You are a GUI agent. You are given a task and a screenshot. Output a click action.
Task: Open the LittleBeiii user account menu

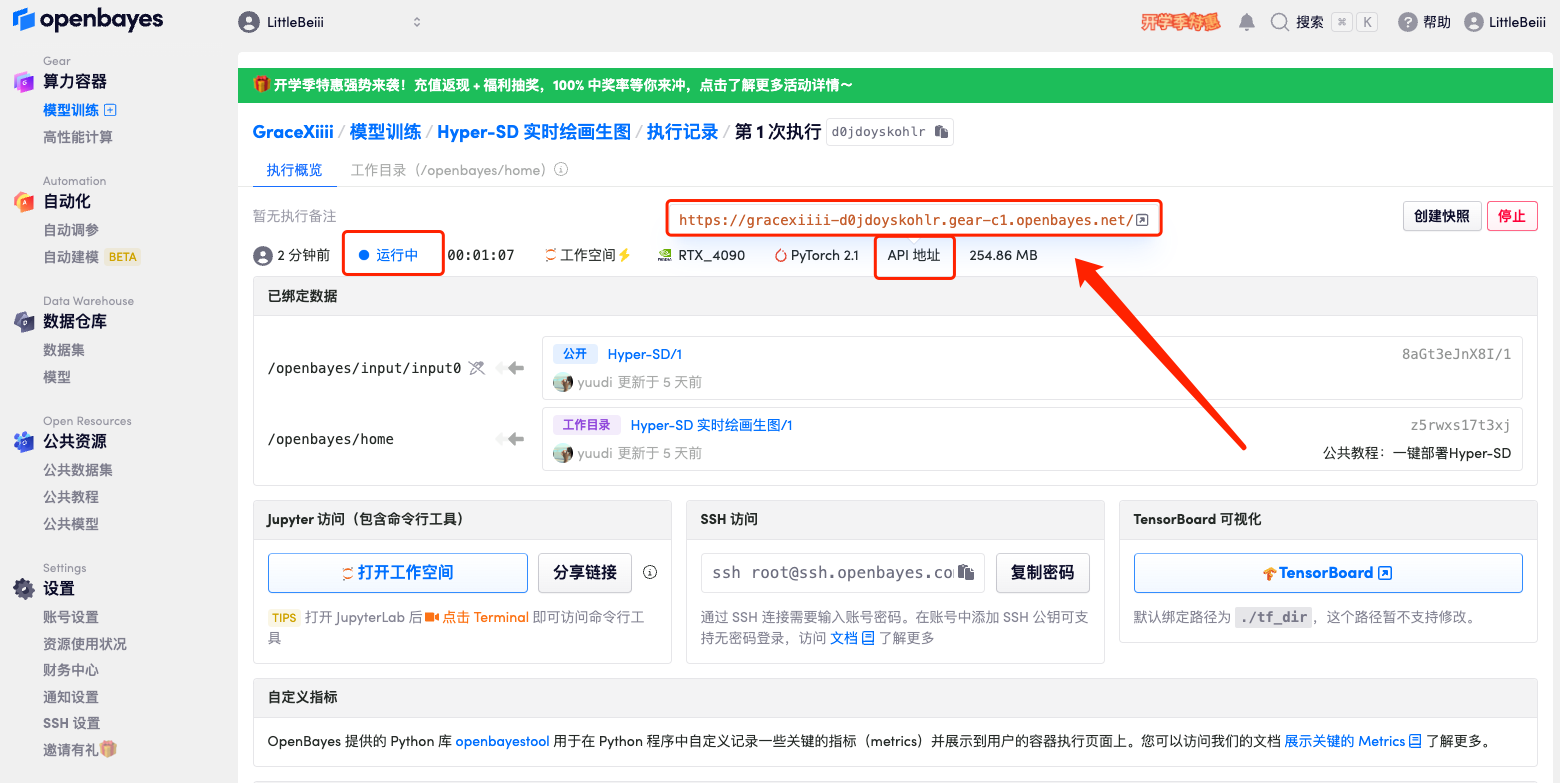pos(1505,22)
